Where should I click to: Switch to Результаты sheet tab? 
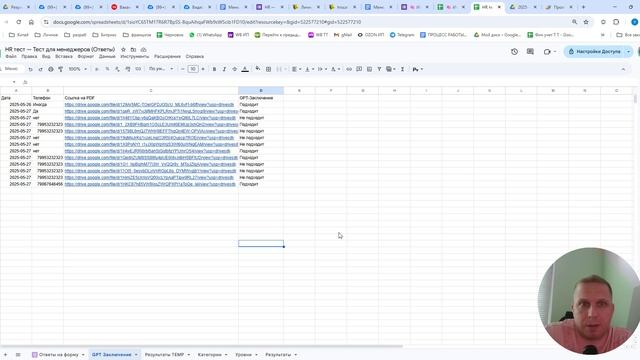tap(278, 355)
